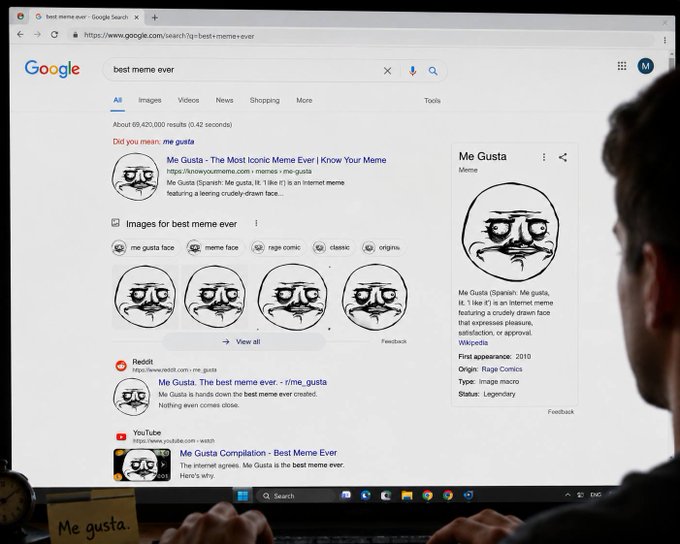Share the Me Gusta knowledge panel
The width and height of the screenshot is (680, 544).
[563, 157]
